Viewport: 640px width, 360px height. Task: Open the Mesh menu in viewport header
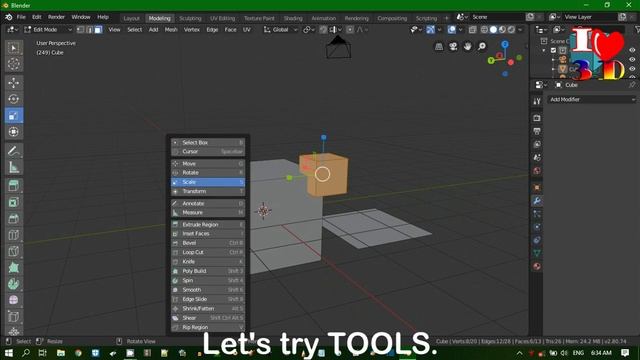coord(171,29)
